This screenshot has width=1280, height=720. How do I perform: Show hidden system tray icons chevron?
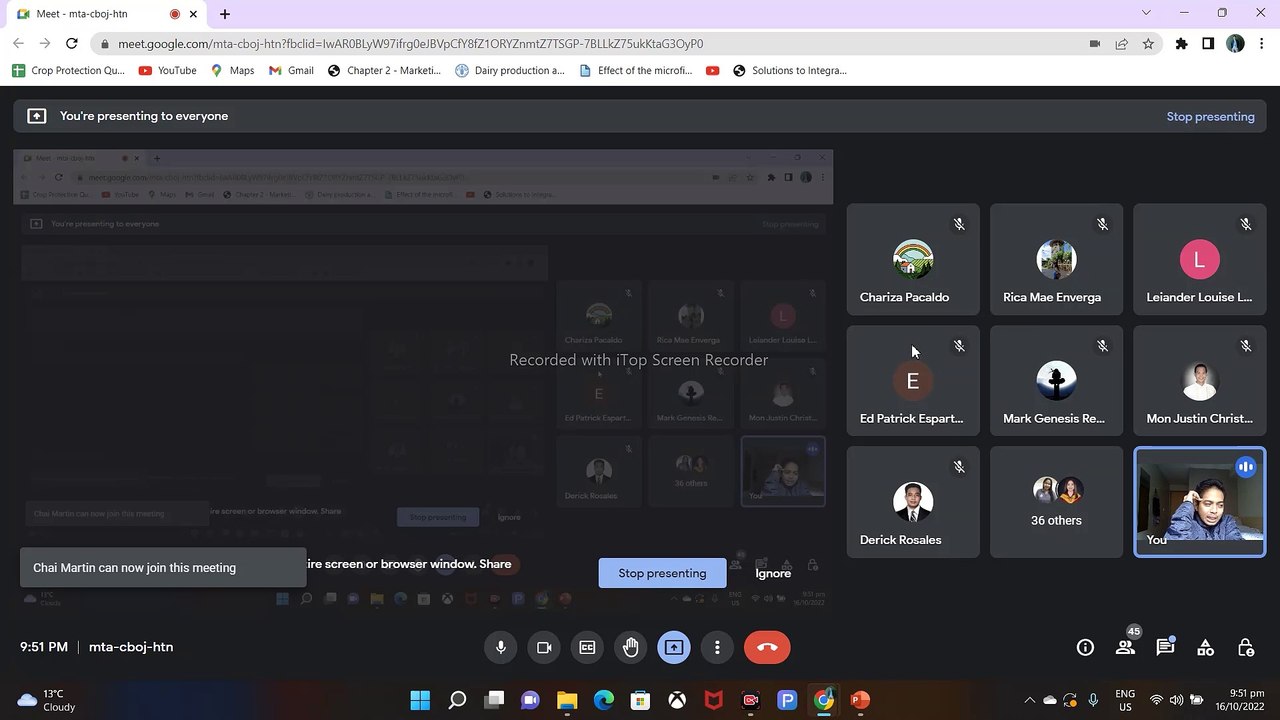pyautogui.click(x=1029, y=700)
